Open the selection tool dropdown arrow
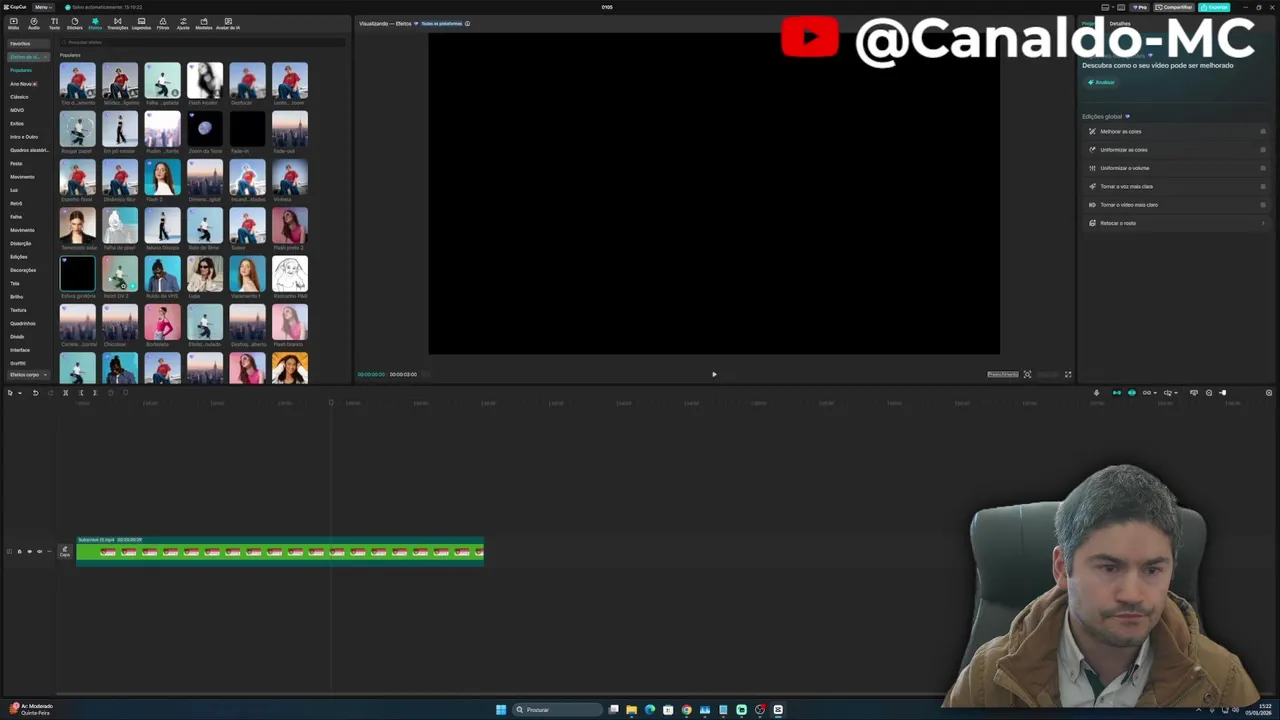The height and width of the screenshot is (720, 1280). 19,393
